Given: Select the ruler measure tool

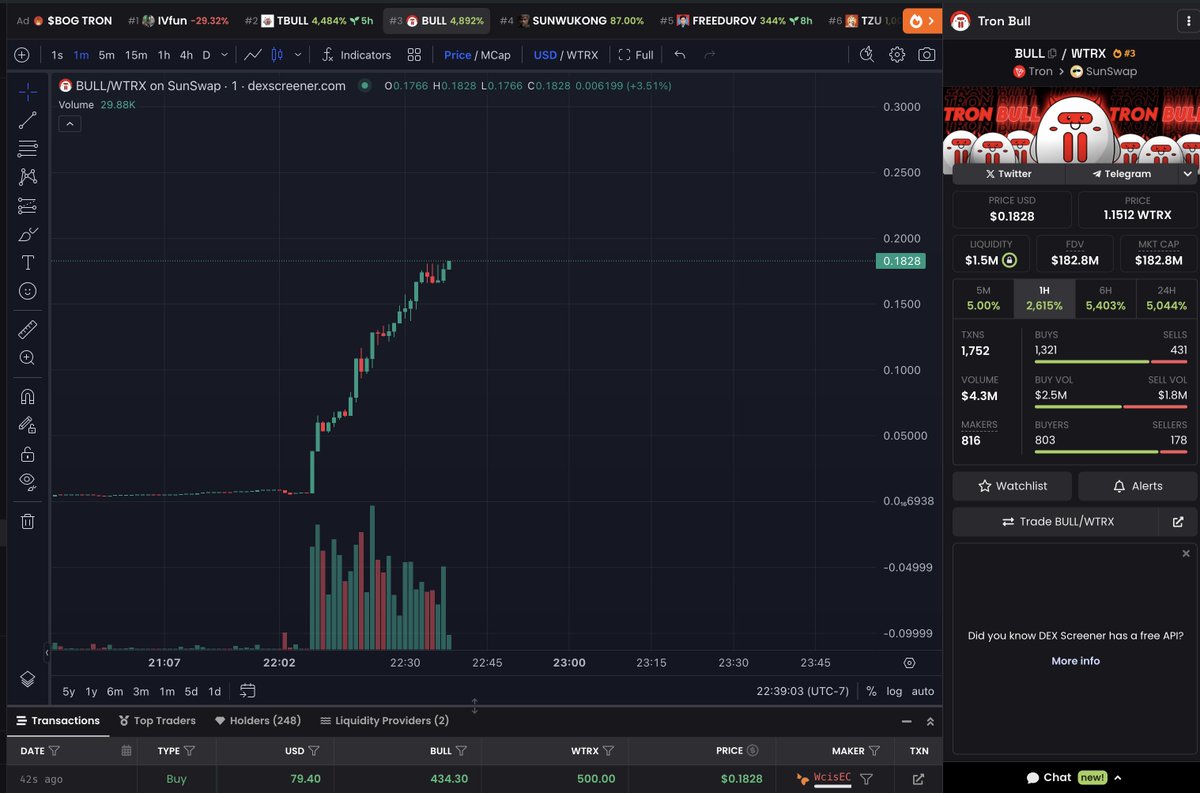Looking at the screenshot, I should tap(27, 328).
